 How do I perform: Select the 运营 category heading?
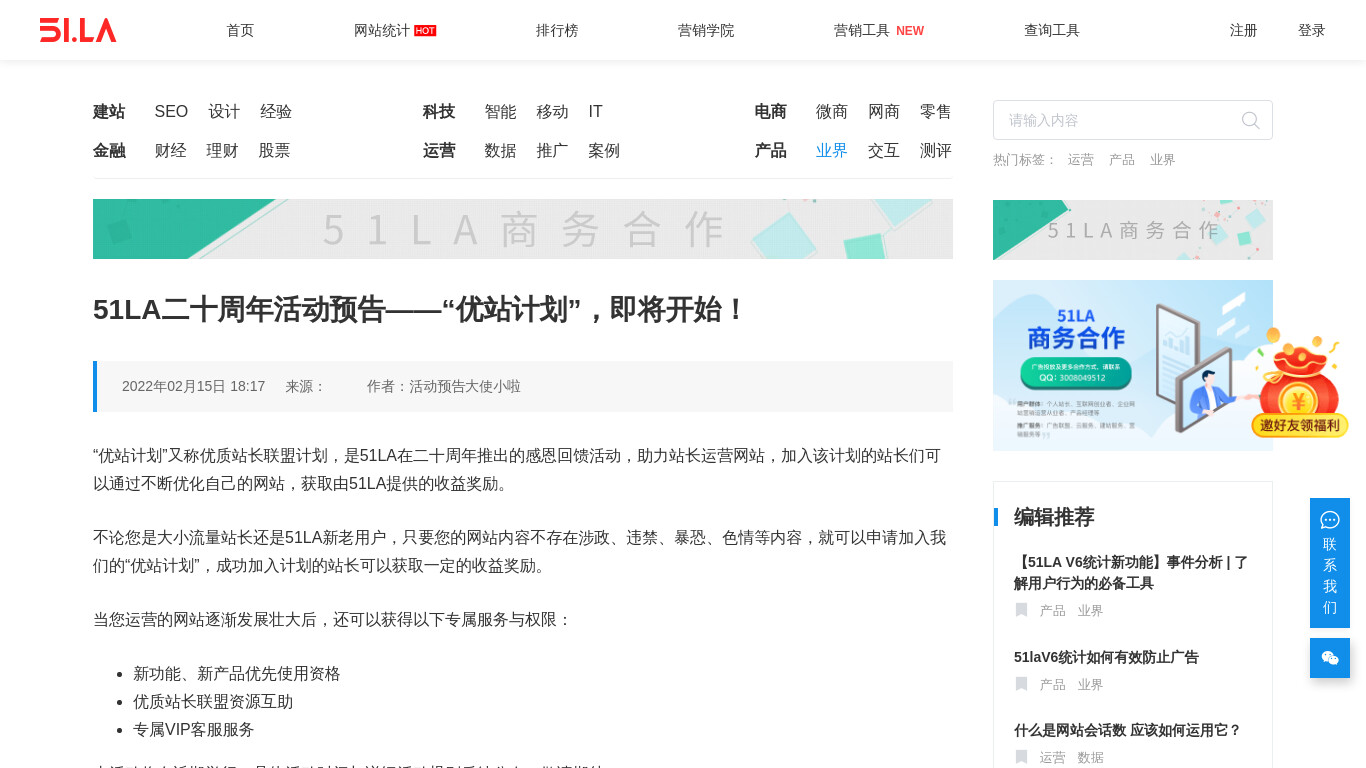(439, 151)
